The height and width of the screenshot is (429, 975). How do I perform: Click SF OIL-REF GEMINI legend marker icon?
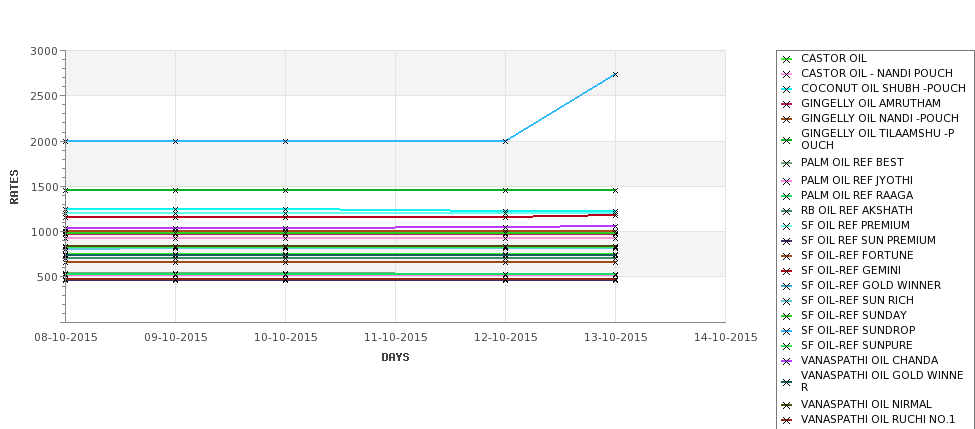point(787,271)
